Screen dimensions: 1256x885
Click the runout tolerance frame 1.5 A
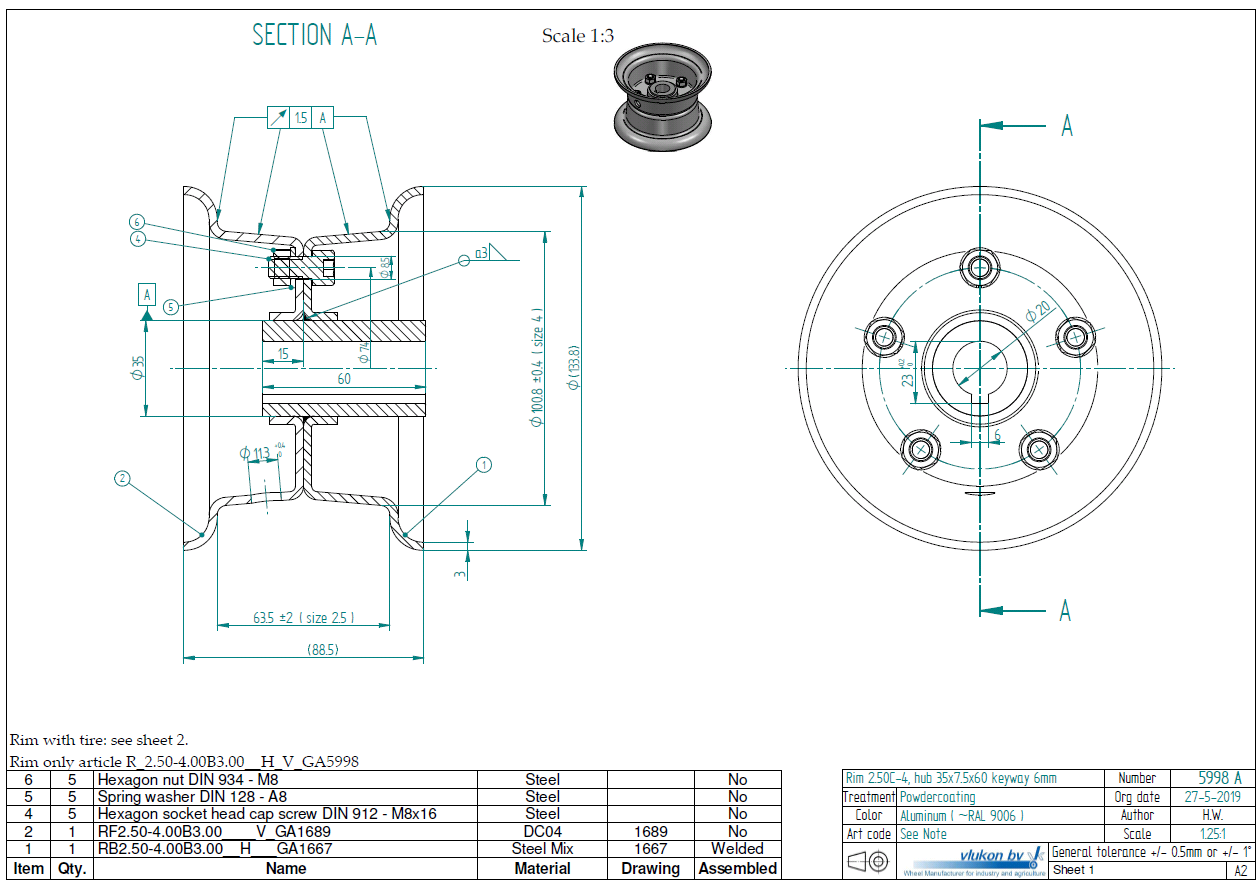pos(300,118)
